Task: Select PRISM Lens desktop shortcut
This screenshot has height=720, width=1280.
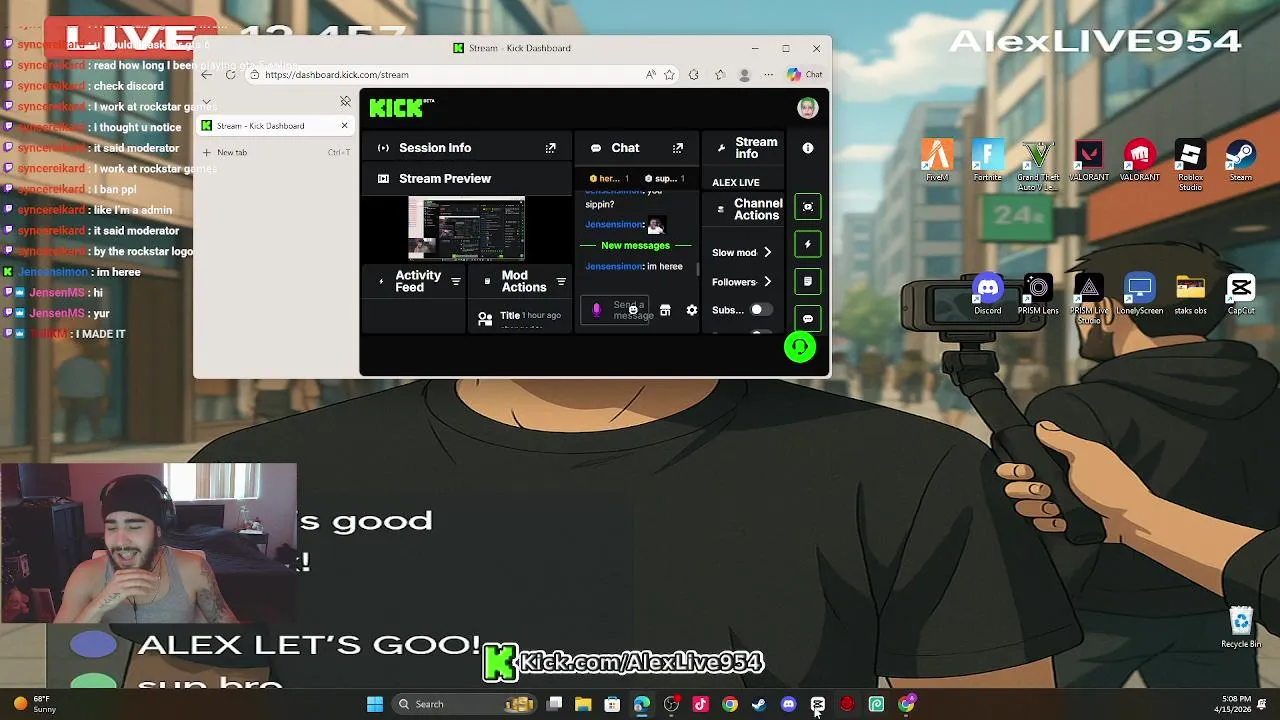Action: pyautogui.click(x=1038, y=295)
